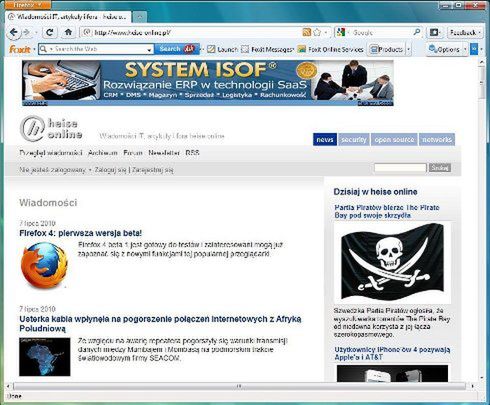Click the horizontal scrollbar thumb
The width and height of the screenshot is (490, 405).
[x=239, y=386]
